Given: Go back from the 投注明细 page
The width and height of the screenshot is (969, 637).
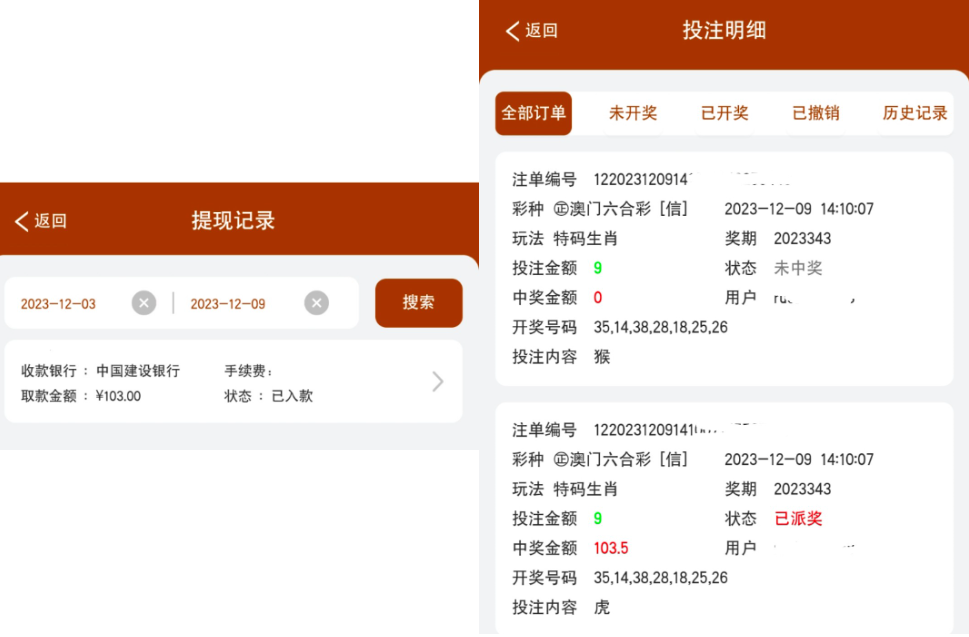Looking at the screenshot, I should [x=531, y=31].
